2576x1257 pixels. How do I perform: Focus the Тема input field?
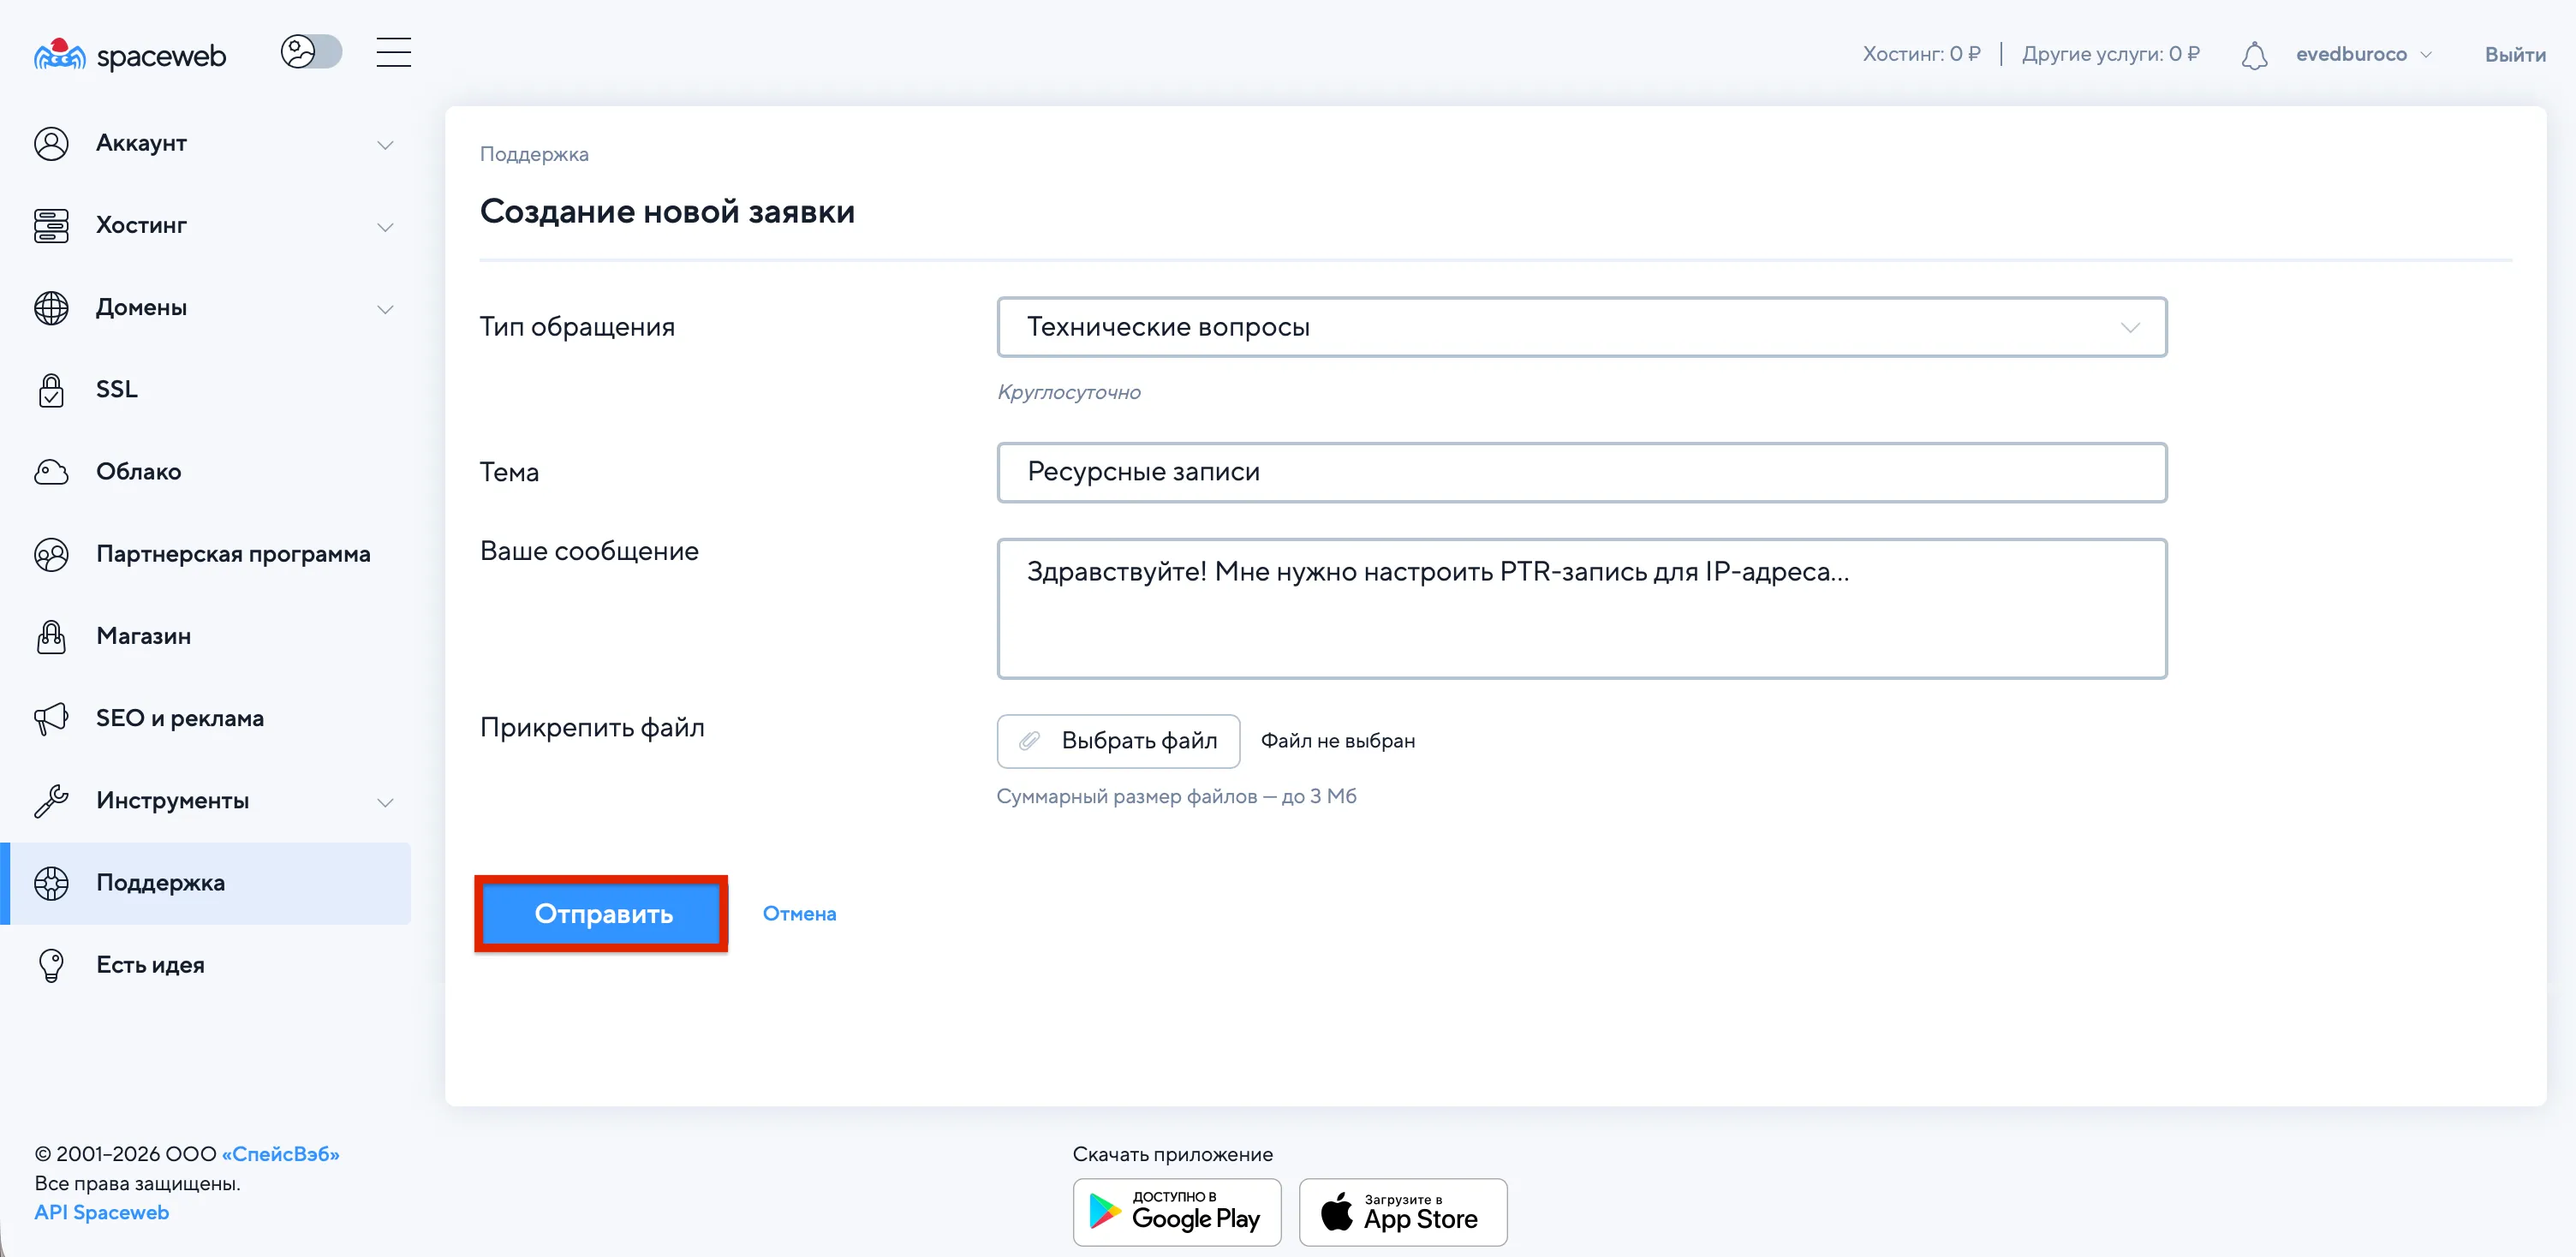pyautogui.click(x=1581, y=472)
